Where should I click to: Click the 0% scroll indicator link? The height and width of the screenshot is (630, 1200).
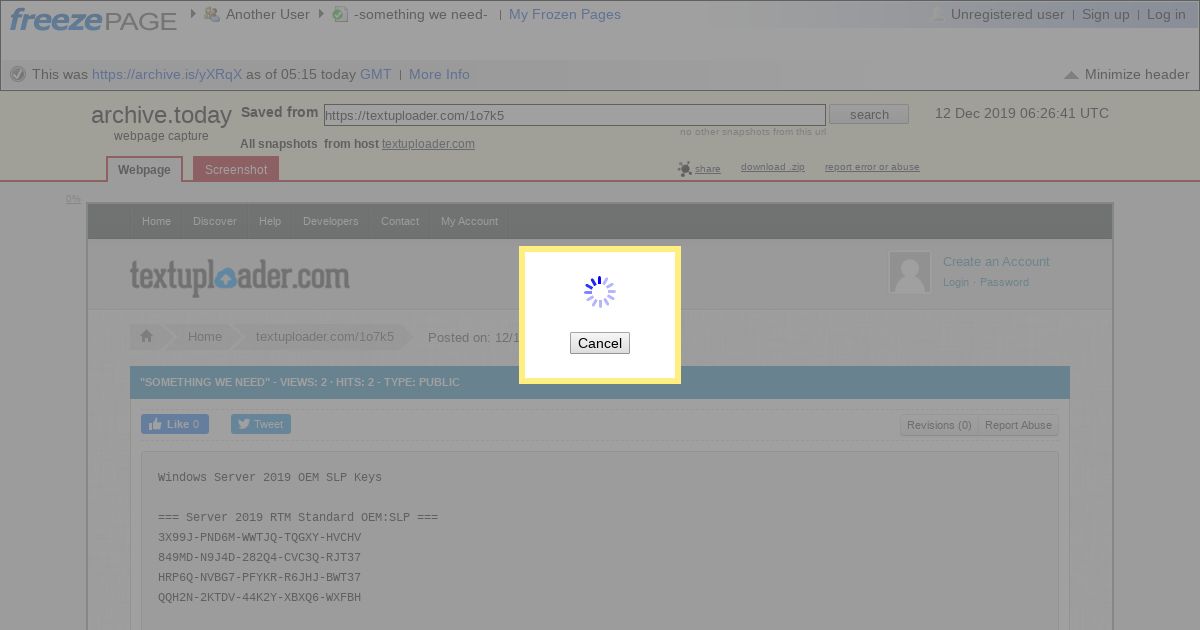click(x=73, y=199)
